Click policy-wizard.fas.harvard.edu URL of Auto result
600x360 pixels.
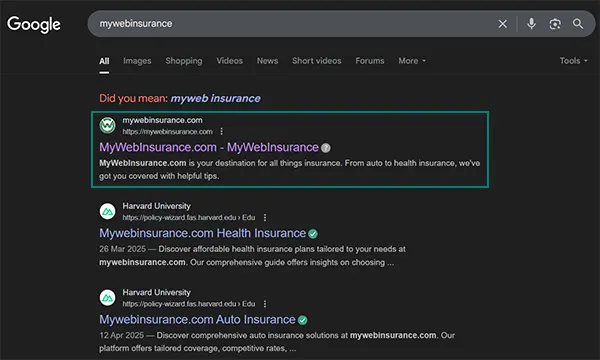189,304
